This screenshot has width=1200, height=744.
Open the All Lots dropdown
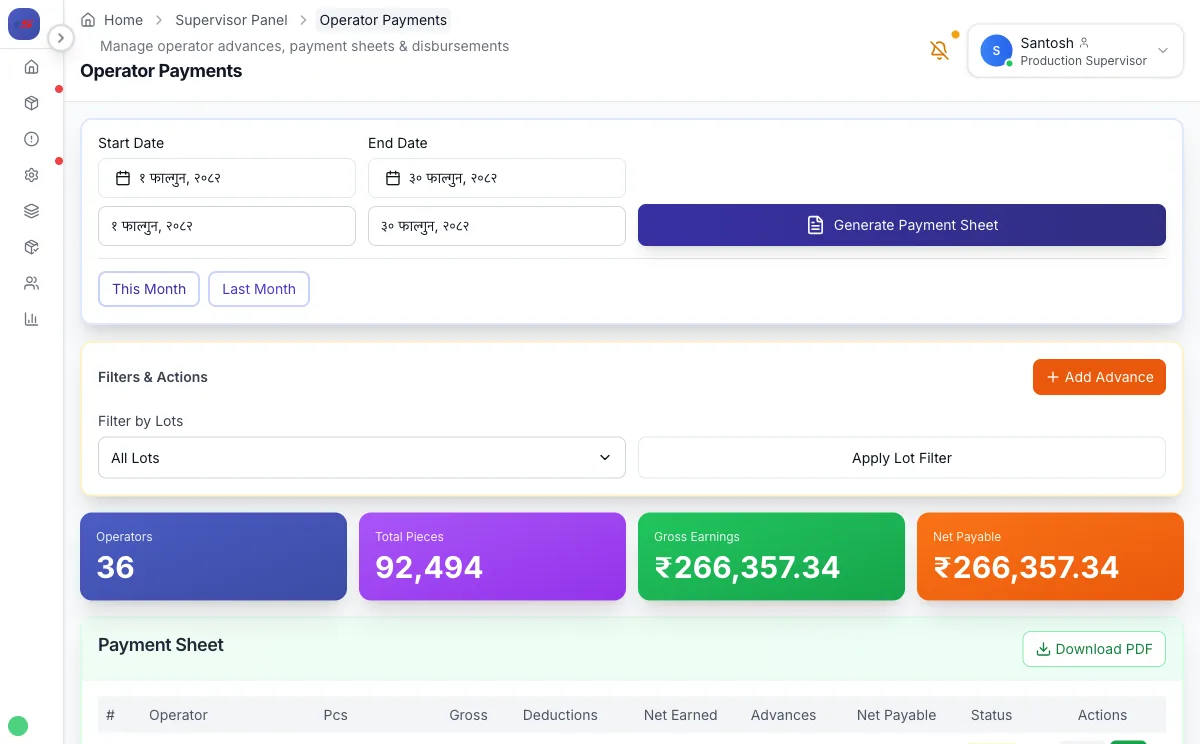tap(361, 457)
